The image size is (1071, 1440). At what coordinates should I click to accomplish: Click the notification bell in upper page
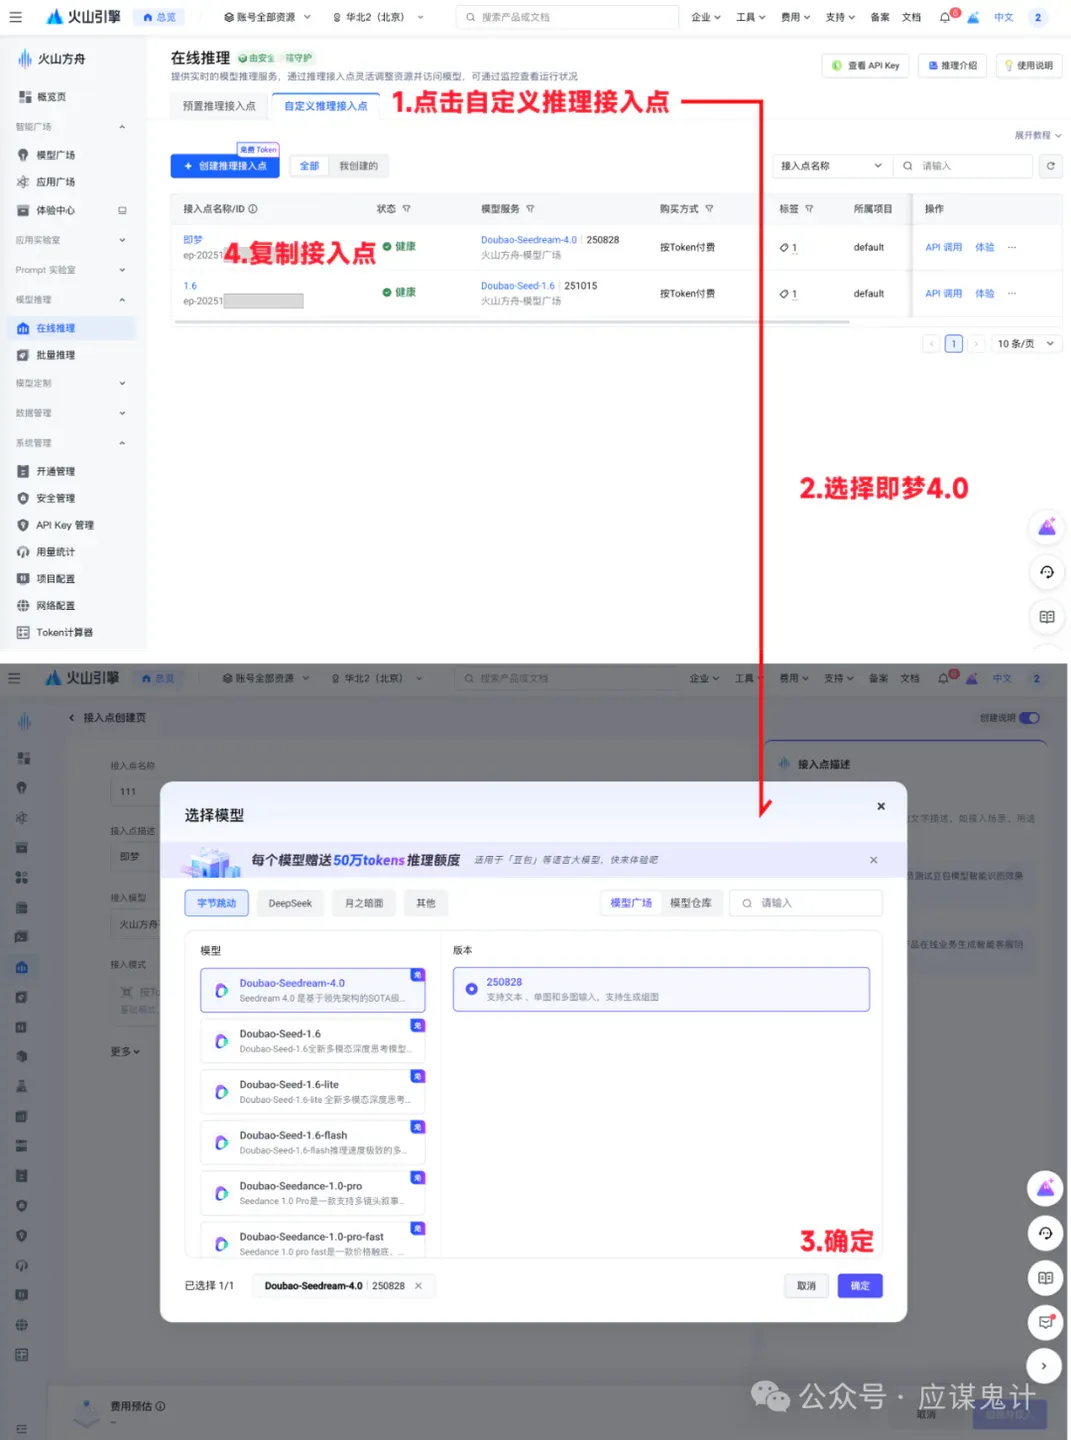point(945,17)
